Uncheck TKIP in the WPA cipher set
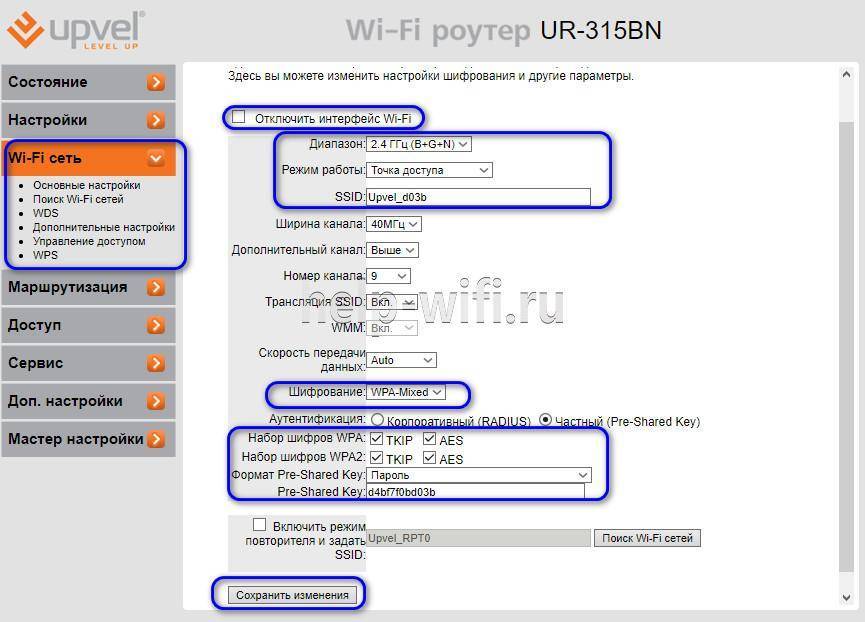Viewport: 865px width, 622px height. (377, 439)
